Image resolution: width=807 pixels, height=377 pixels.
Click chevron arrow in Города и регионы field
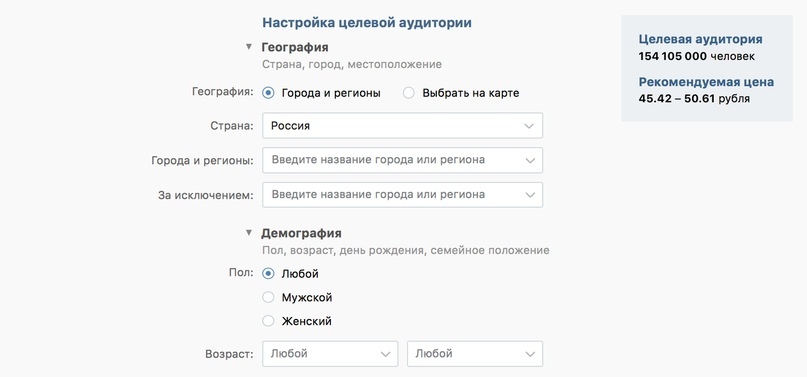(530, 160)
